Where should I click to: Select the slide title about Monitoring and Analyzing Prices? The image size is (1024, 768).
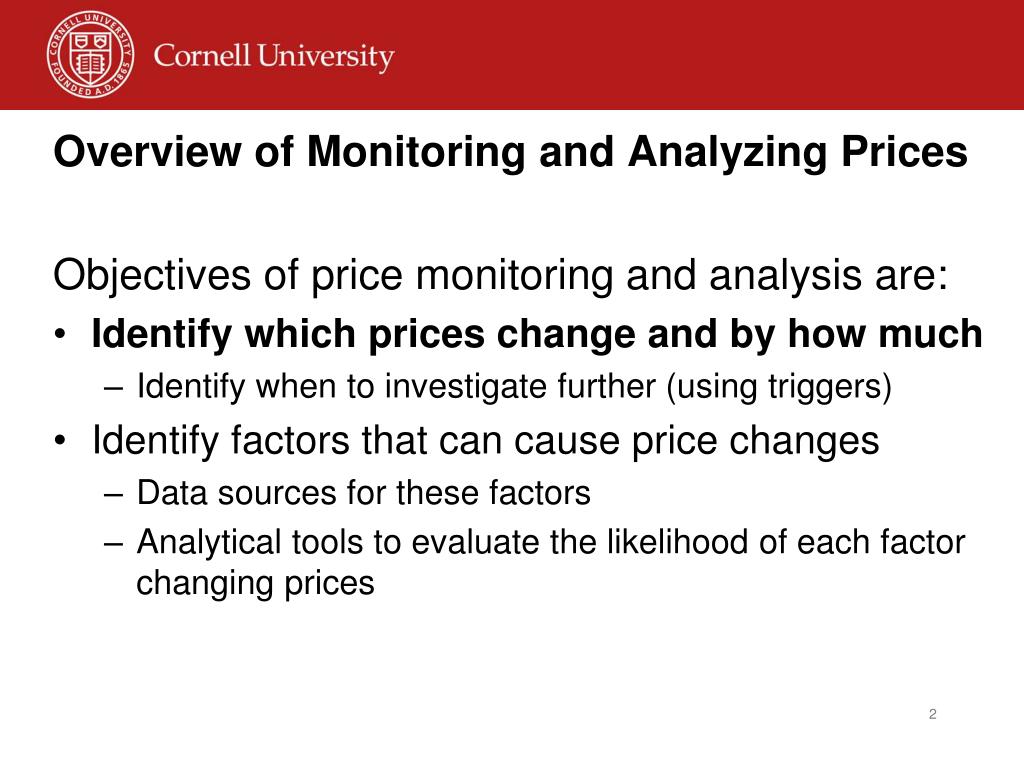click(510, 153)
